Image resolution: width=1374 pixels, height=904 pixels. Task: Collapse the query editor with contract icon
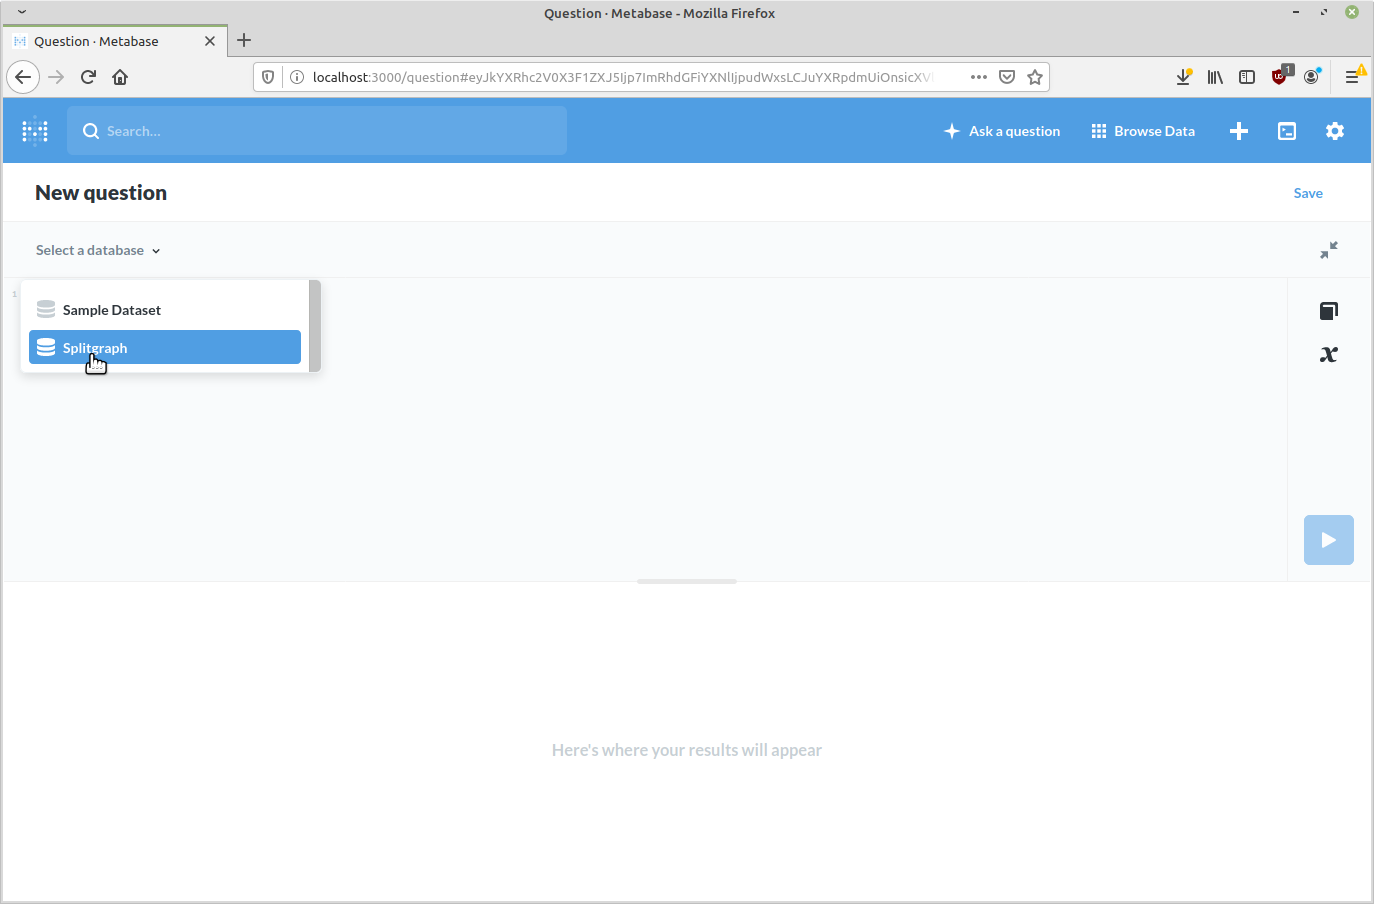point(1329,250)
